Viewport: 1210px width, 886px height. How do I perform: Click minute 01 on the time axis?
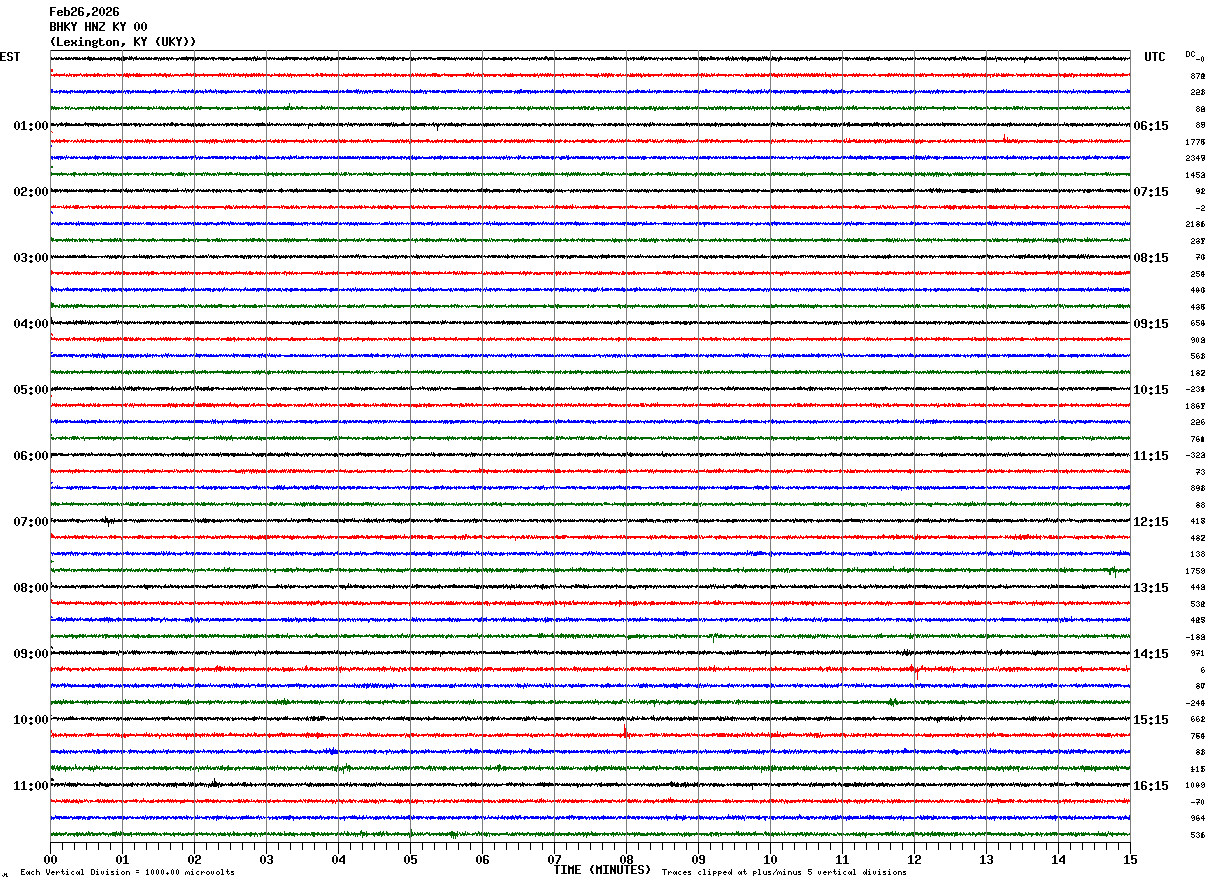[x=122, y=859]
